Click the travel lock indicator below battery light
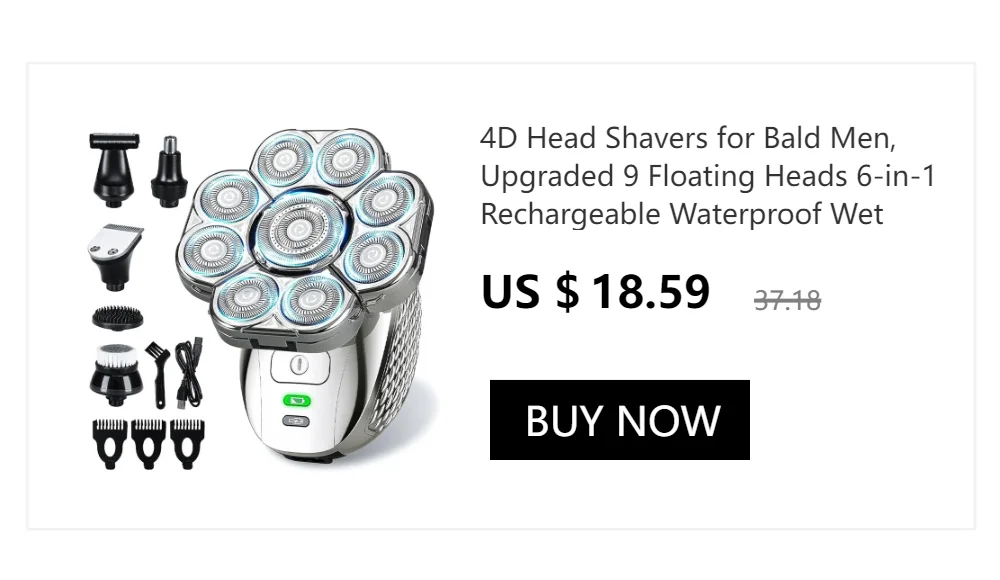This screenshot has height=580, width=1000. [296, 421]
